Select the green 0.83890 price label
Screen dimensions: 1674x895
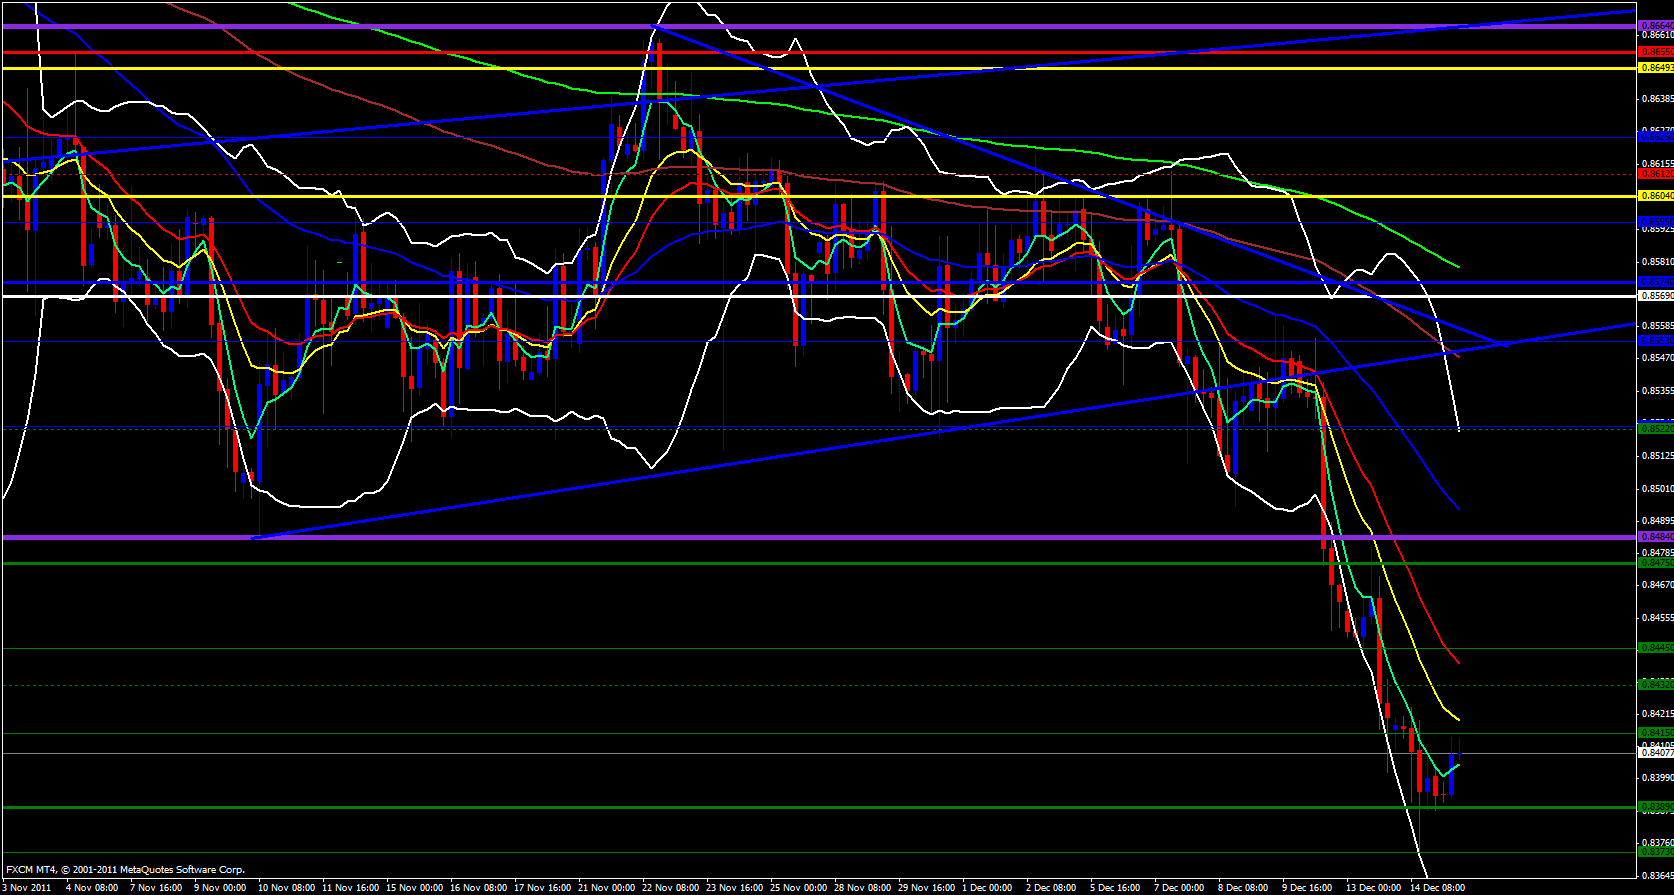(1655, 807)
